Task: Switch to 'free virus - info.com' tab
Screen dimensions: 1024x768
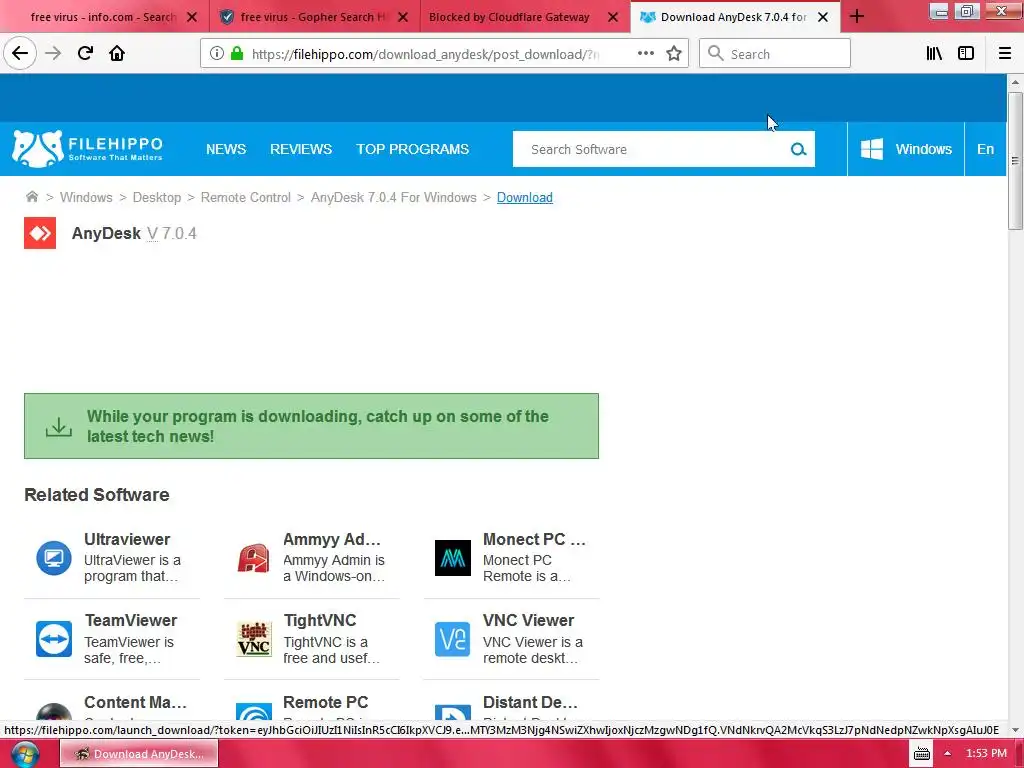Action: pyautogui.click(x=103, y=17)
